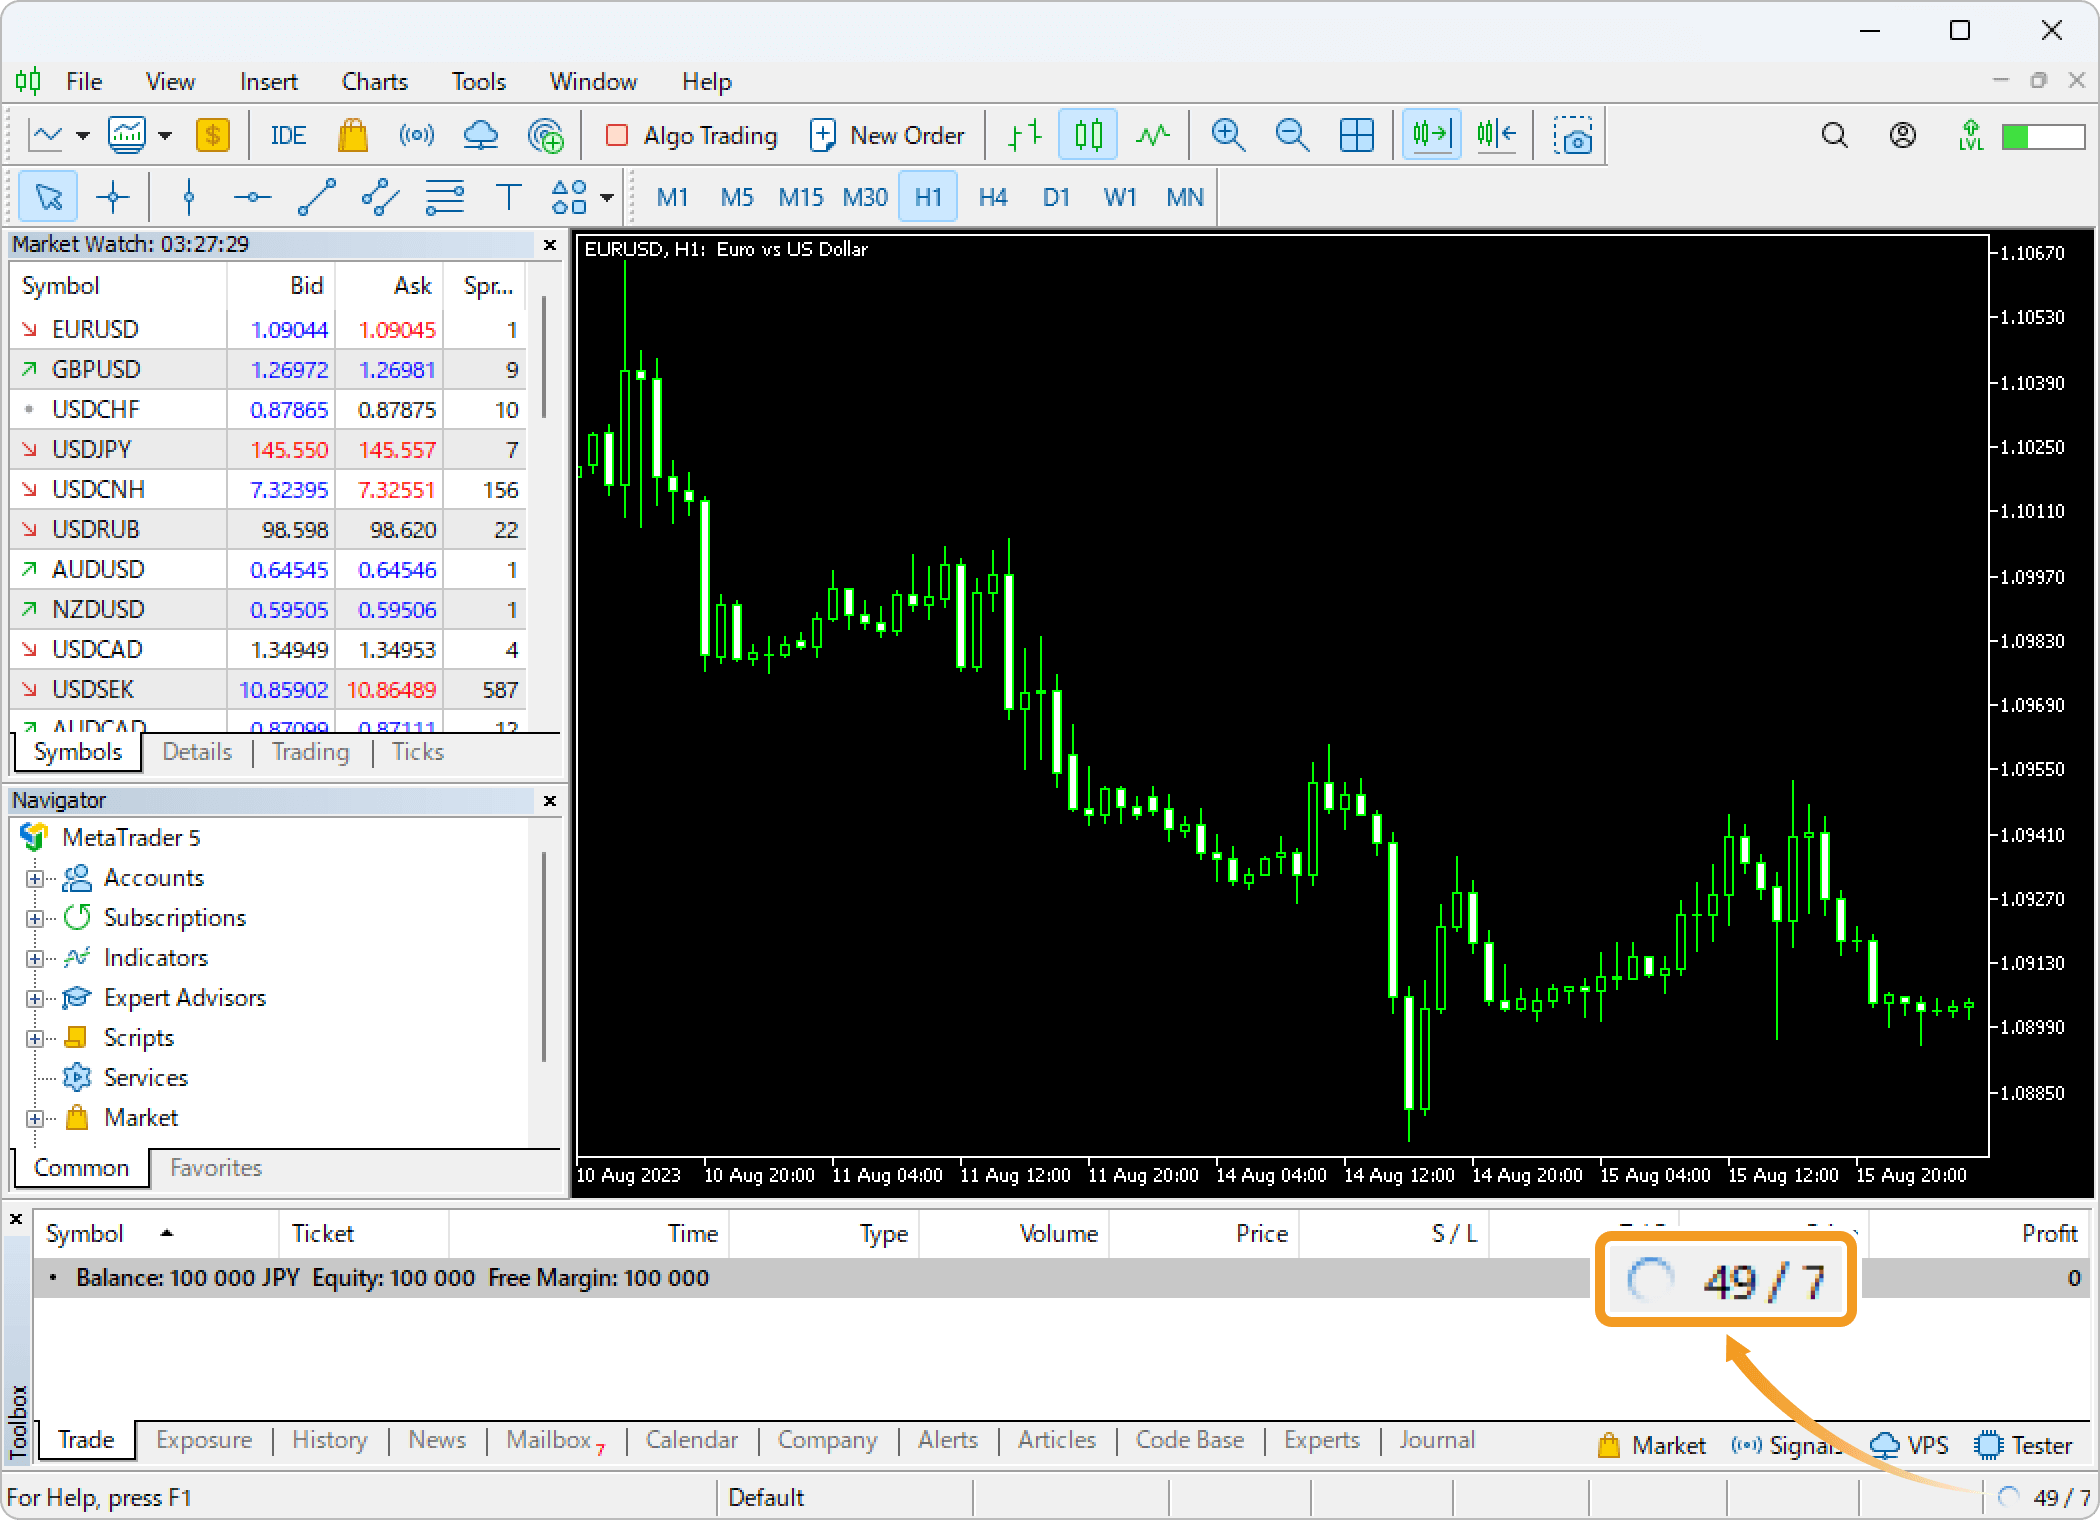This screenshot has height=1520, width=2100.
Task: Expand the Expert Advisors node
Action: [35, 999]
